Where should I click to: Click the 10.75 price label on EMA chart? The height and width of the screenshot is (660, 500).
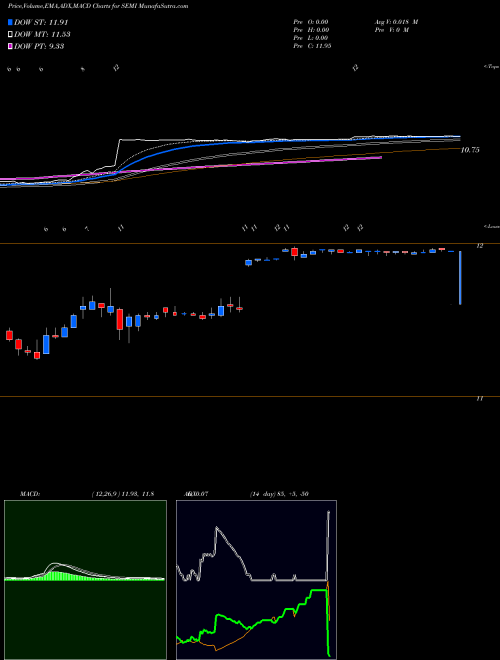(x=470, y=150)
